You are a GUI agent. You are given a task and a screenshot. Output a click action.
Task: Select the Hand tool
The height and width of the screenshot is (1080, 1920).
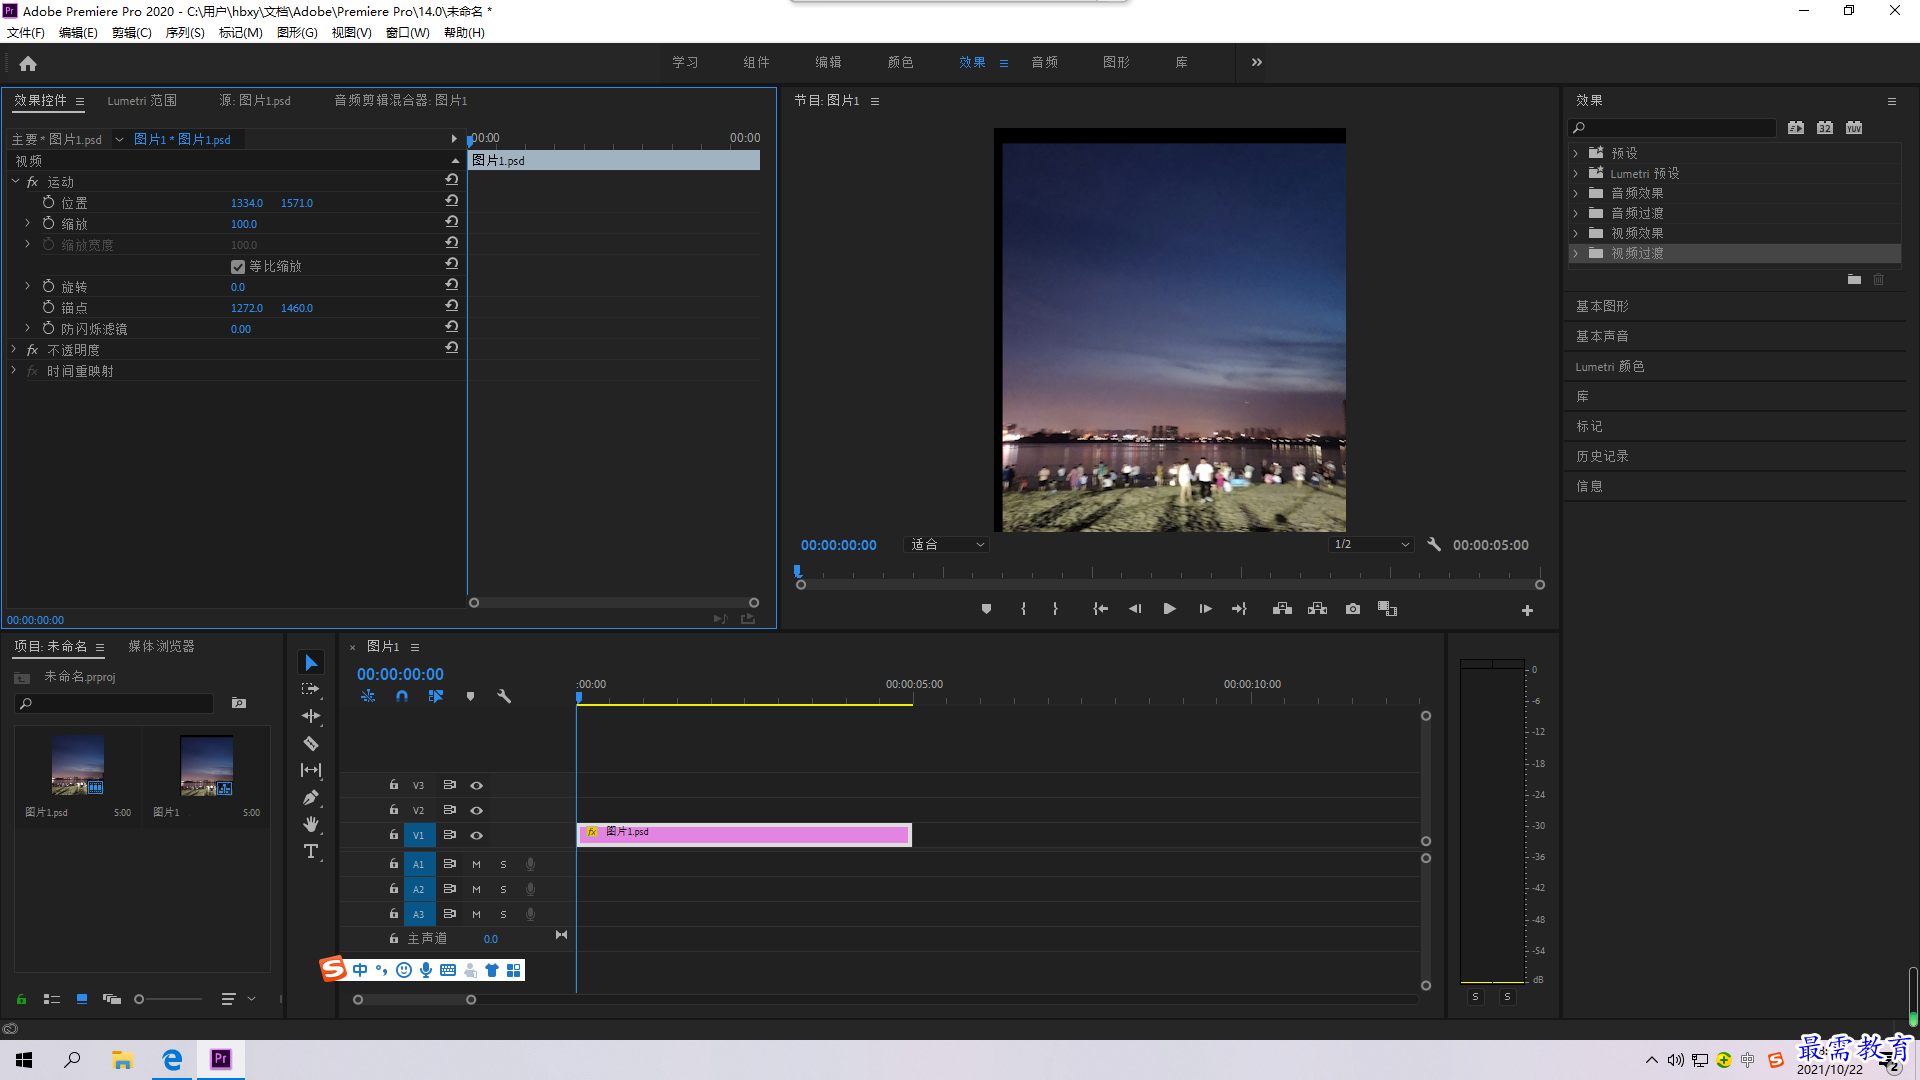point(311,824)
